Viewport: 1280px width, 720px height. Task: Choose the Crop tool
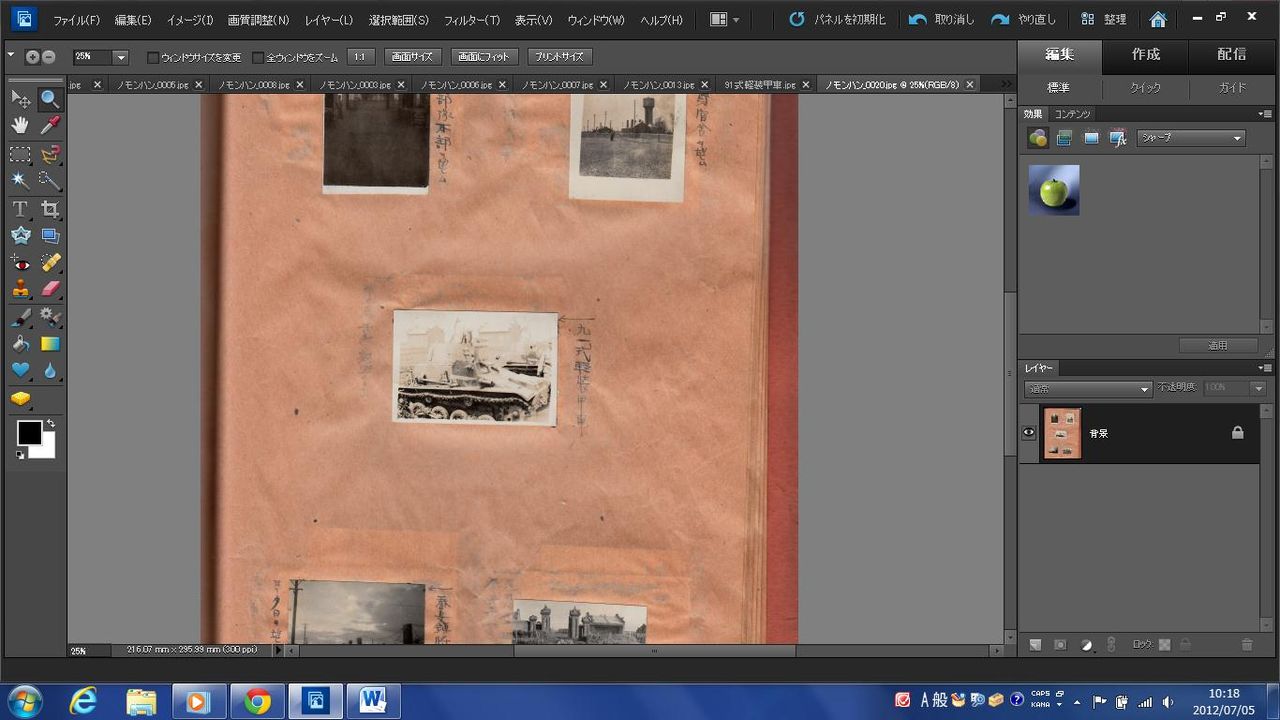tap(50, 209)
